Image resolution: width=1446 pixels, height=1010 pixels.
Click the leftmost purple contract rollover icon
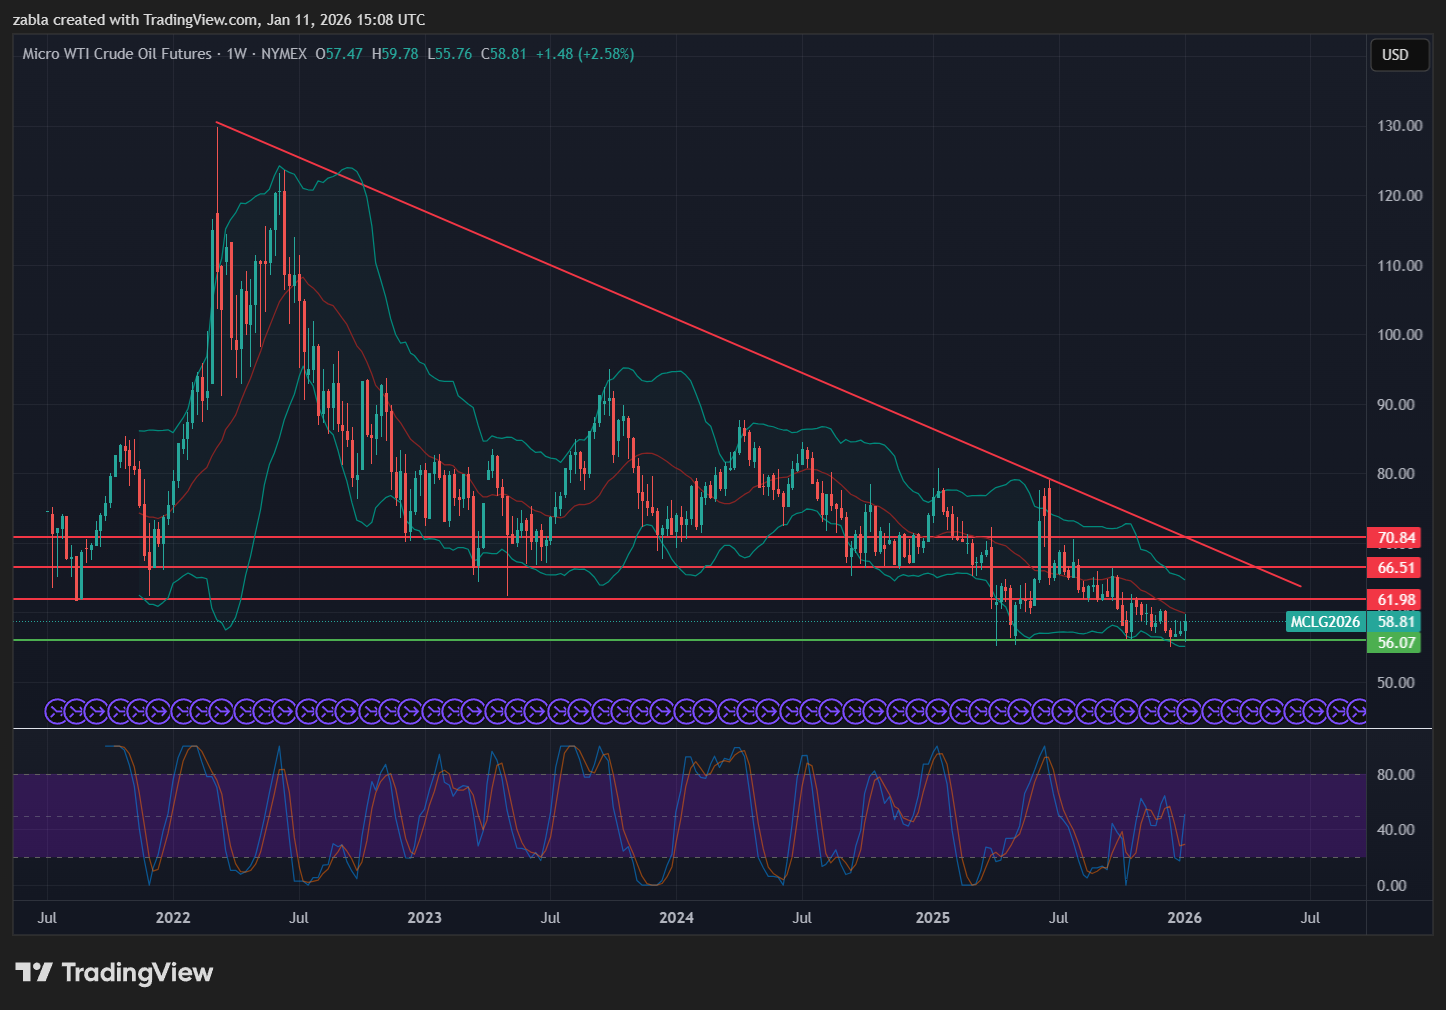click(x=56, y=711)
